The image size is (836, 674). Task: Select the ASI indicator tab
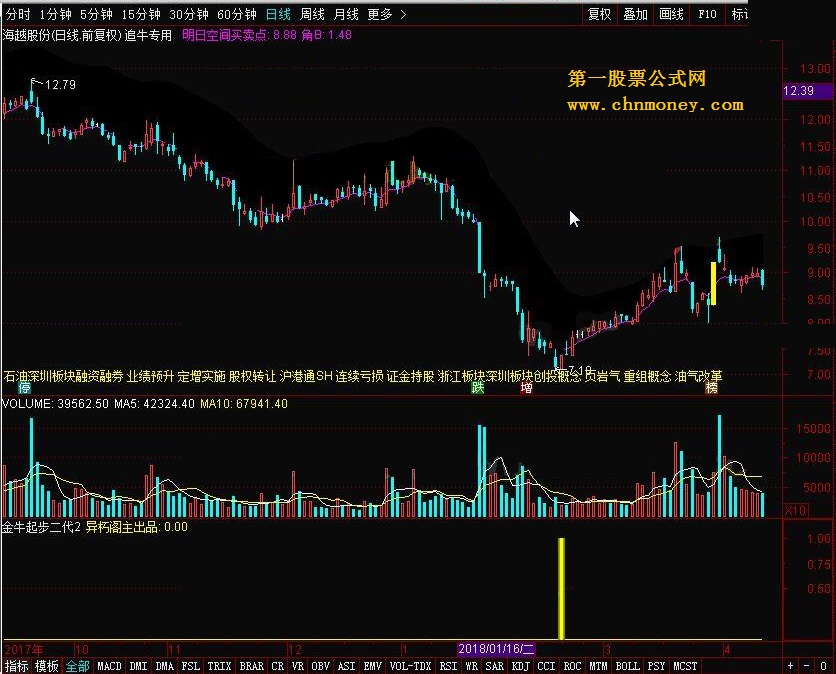pyautogui.click(x=347, y=666)
